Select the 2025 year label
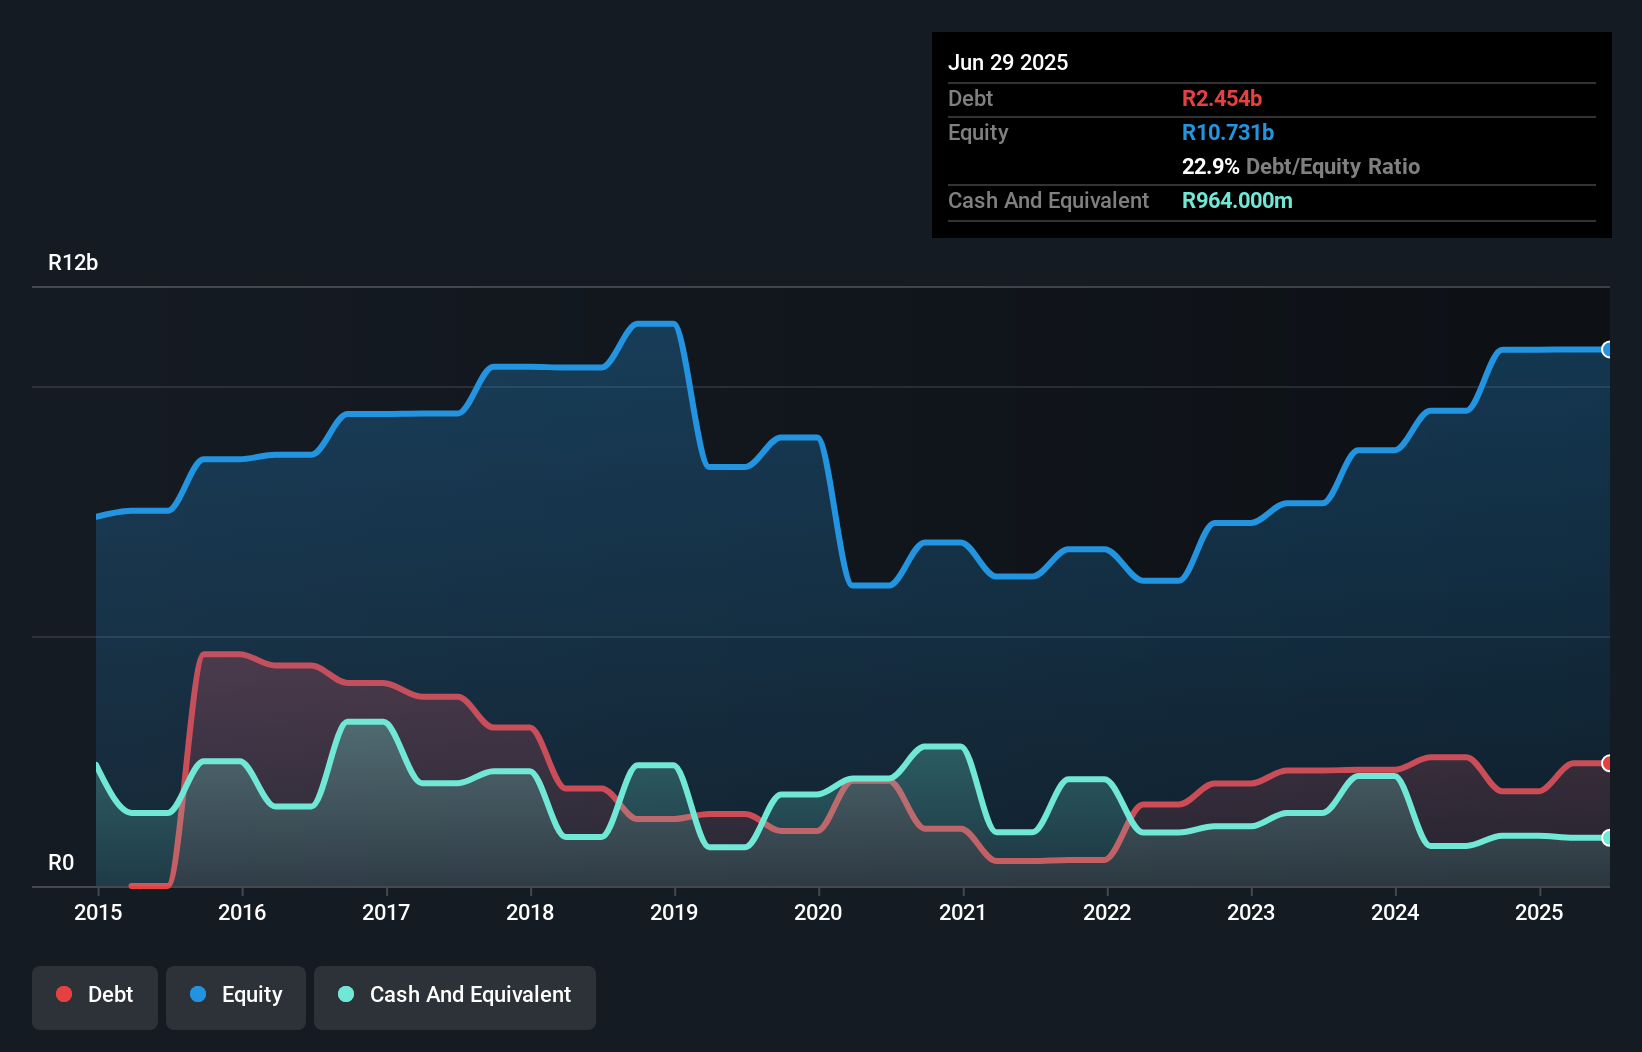This screenshot has height=1052, width=1642. click(1540, 912)
